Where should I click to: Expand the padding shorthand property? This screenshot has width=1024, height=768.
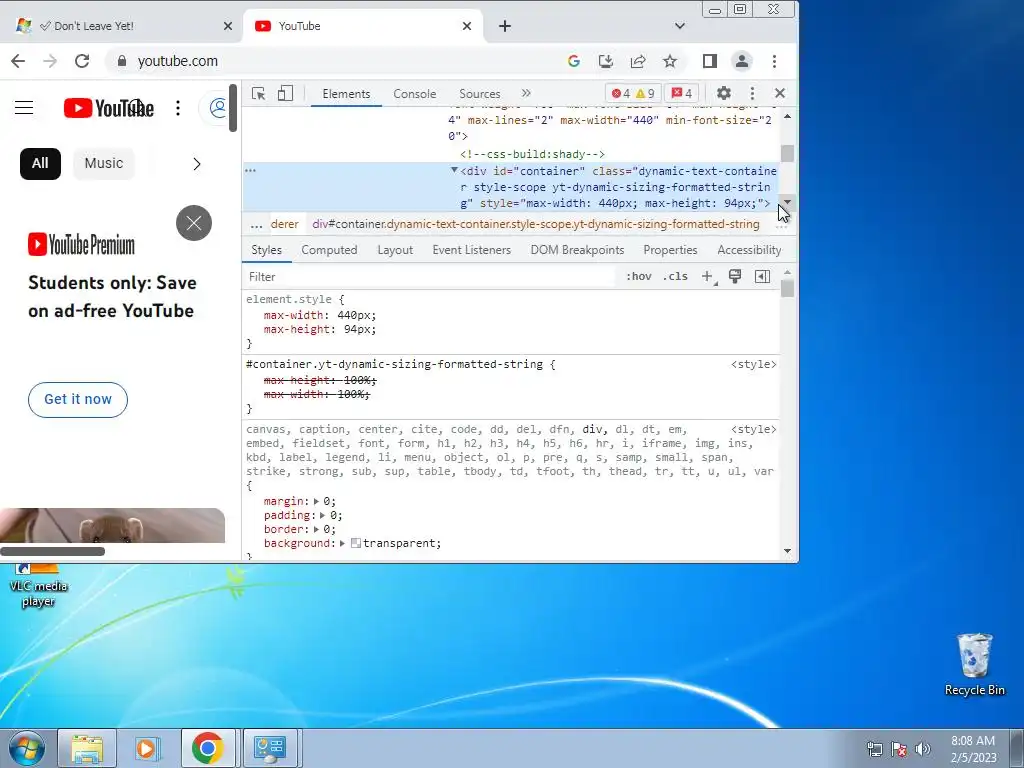click(322, 515)
